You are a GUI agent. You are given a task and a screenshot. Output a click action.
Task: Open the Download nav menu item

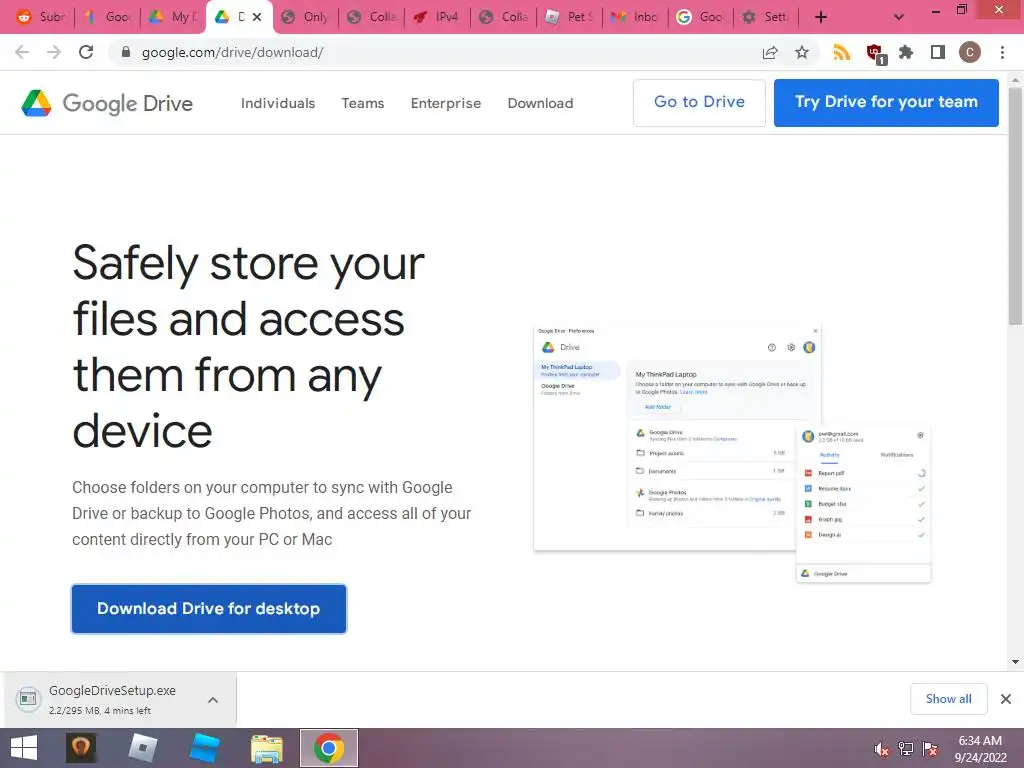[x=540, y=103]
